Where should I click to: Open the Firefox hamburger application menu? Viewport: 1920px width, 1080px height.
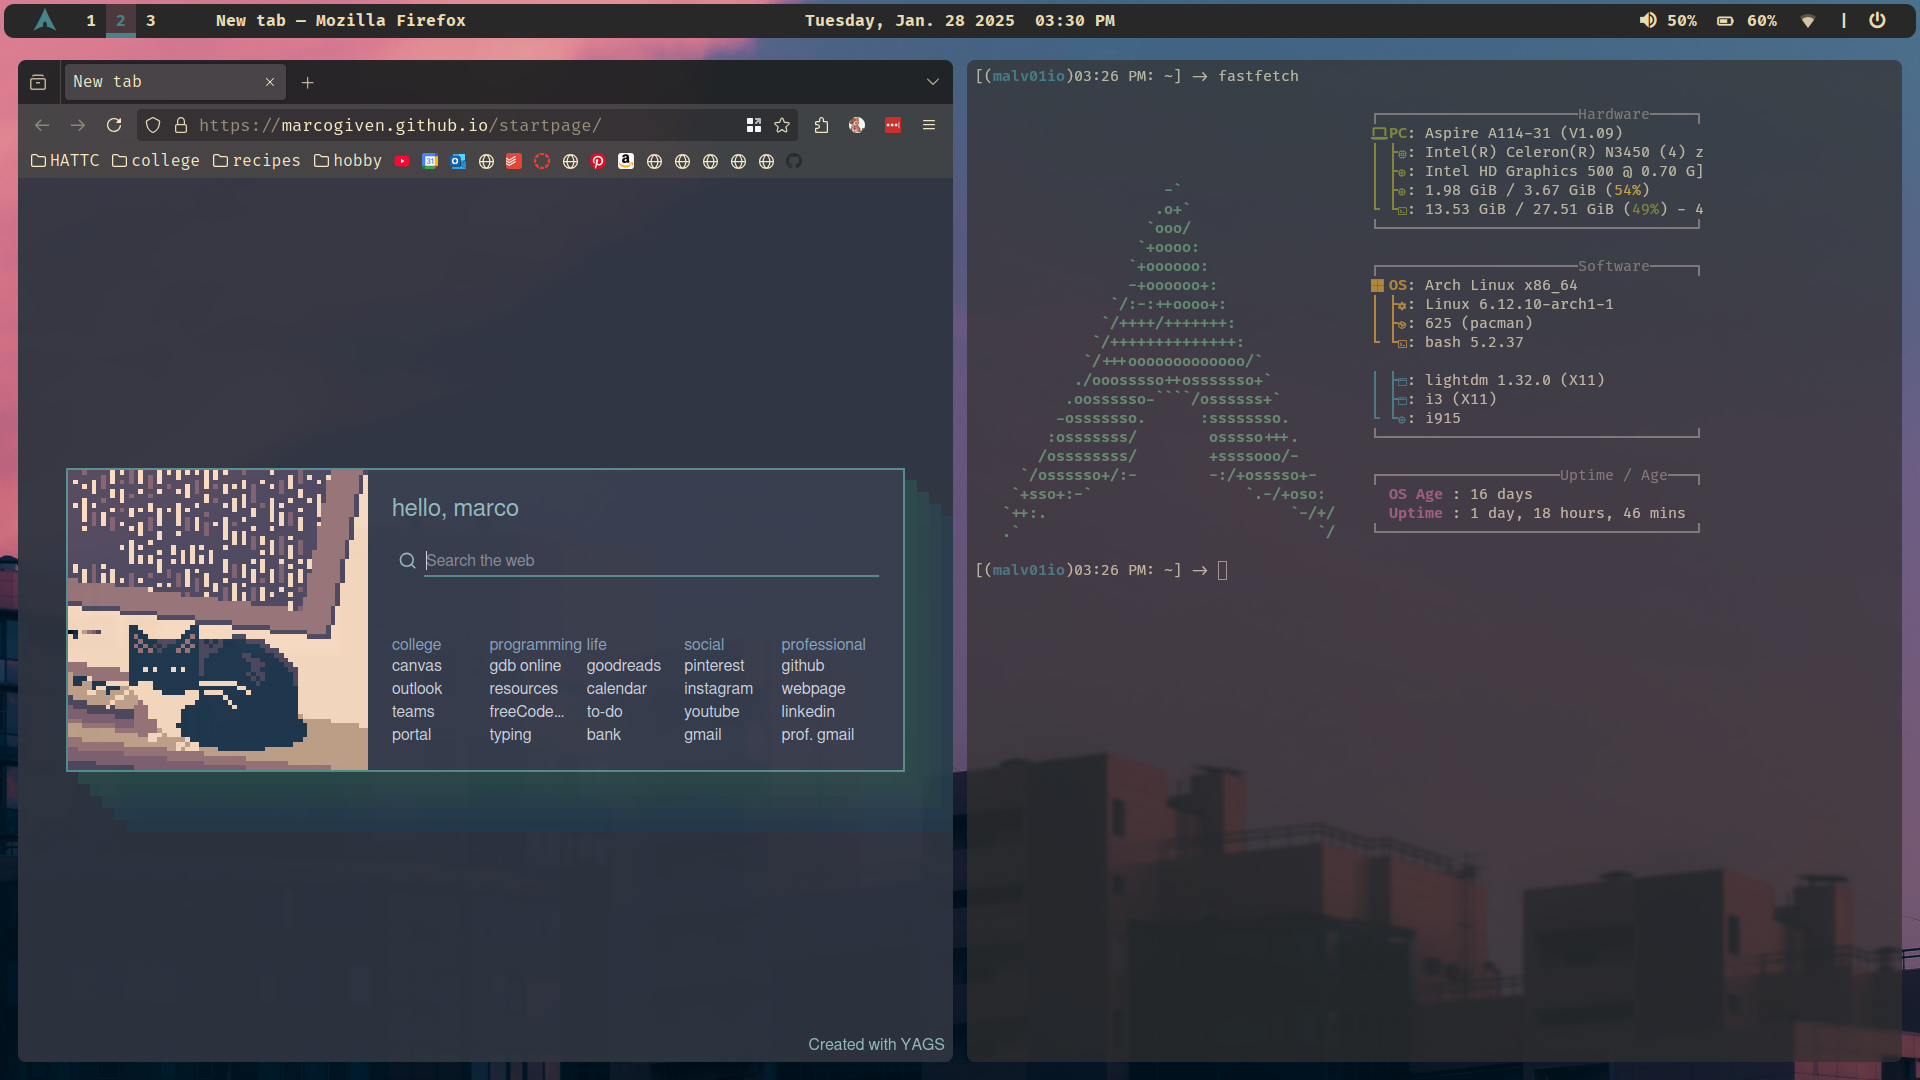[929, 125]
